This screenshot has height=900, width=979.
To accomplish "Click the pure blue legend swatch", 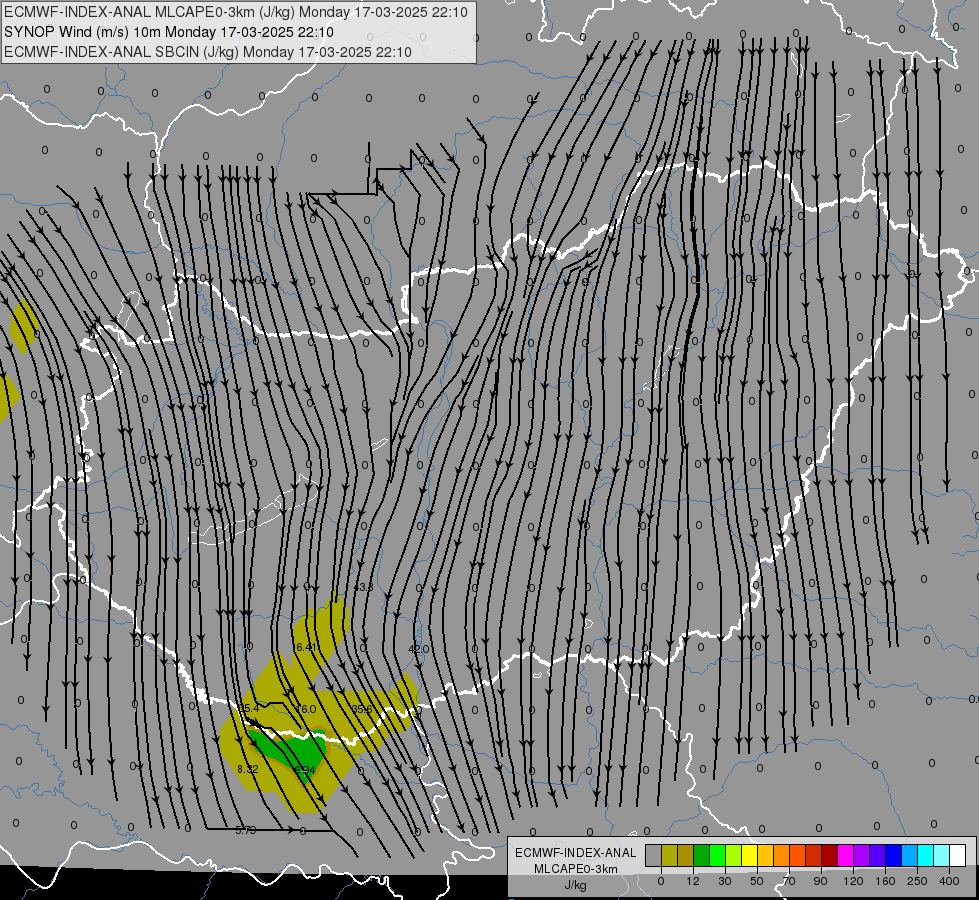I will [x=894, y=855].
